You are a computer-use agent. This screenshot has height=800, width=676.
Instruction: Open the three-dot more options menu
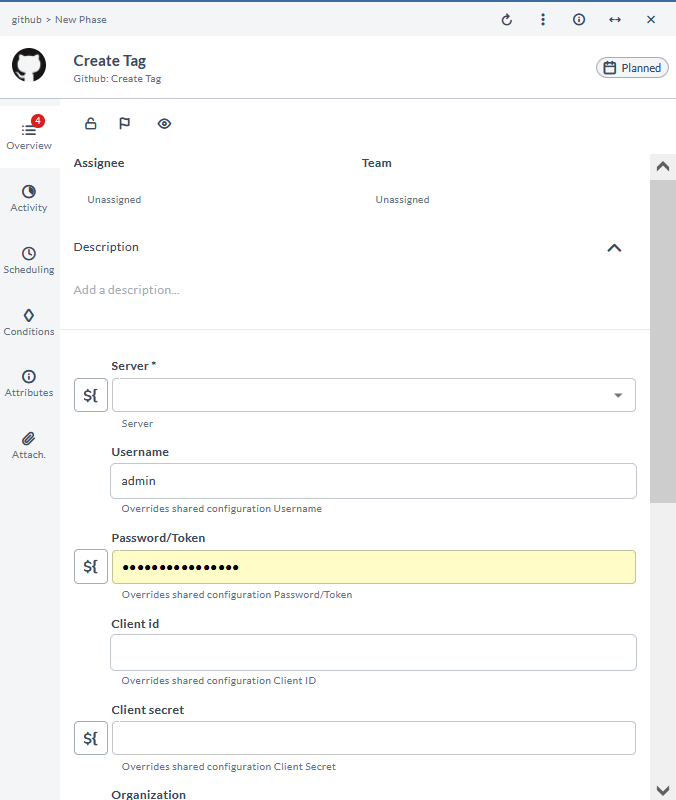[543, 20]
